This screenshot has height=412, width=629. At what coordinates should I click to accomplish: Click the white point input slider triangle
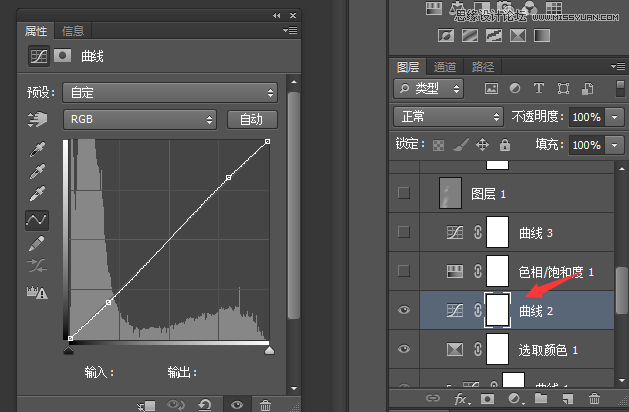coord(269,351)
